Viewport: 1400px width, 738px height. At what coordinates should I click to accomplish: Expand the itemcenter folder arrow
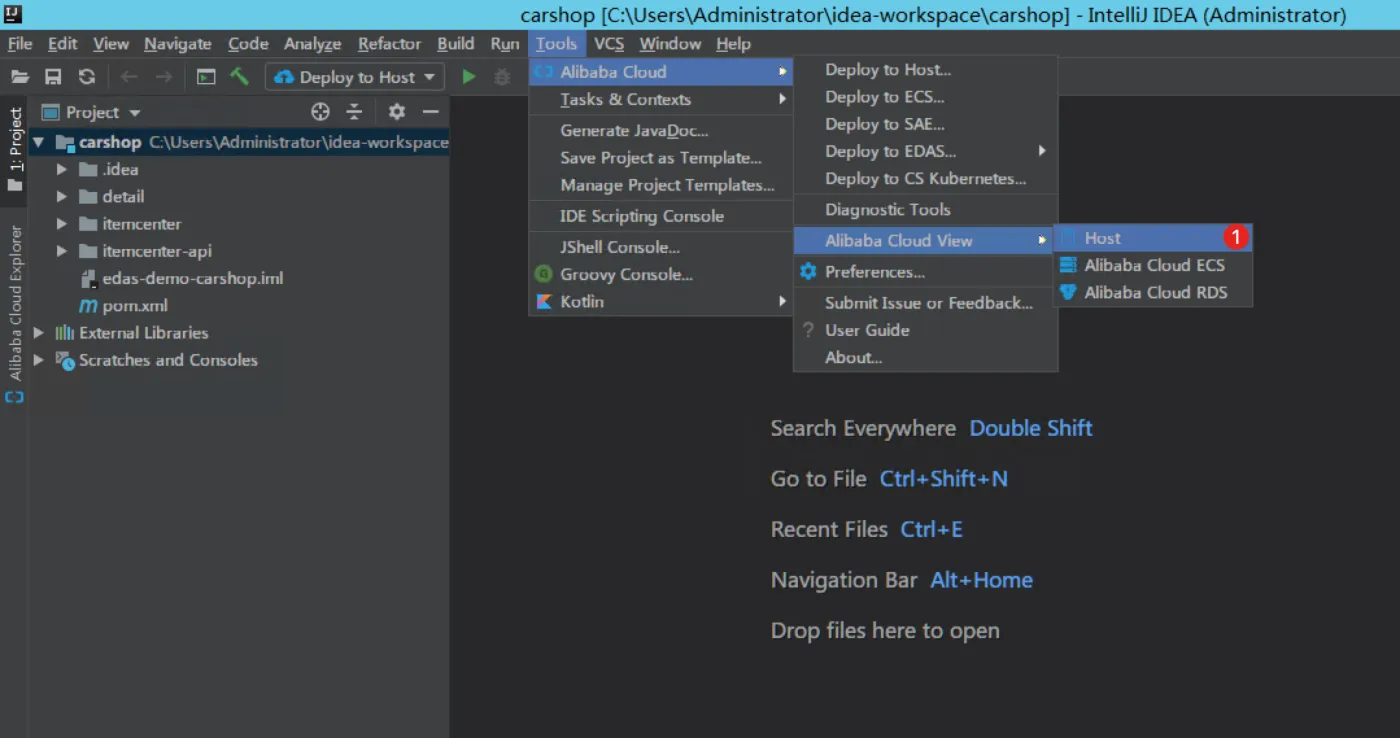tap(62, 224)
